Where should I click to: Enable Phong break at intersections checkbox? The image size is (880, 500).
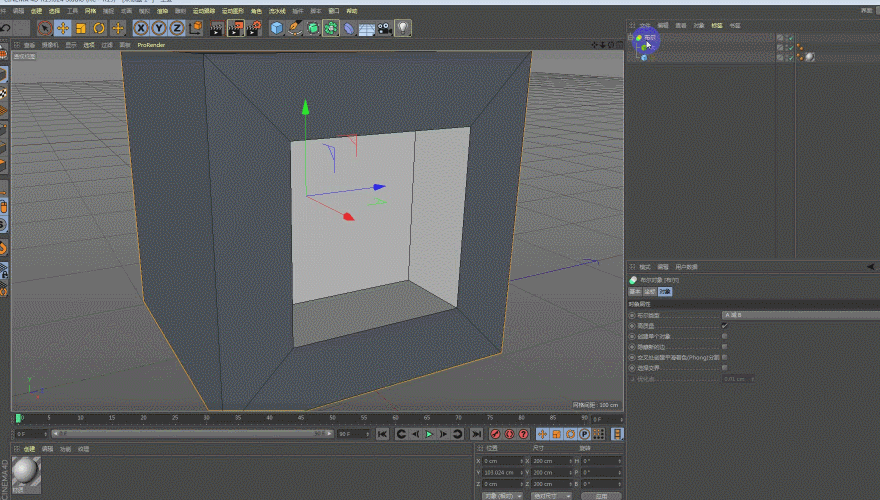(x=725, y=357)
